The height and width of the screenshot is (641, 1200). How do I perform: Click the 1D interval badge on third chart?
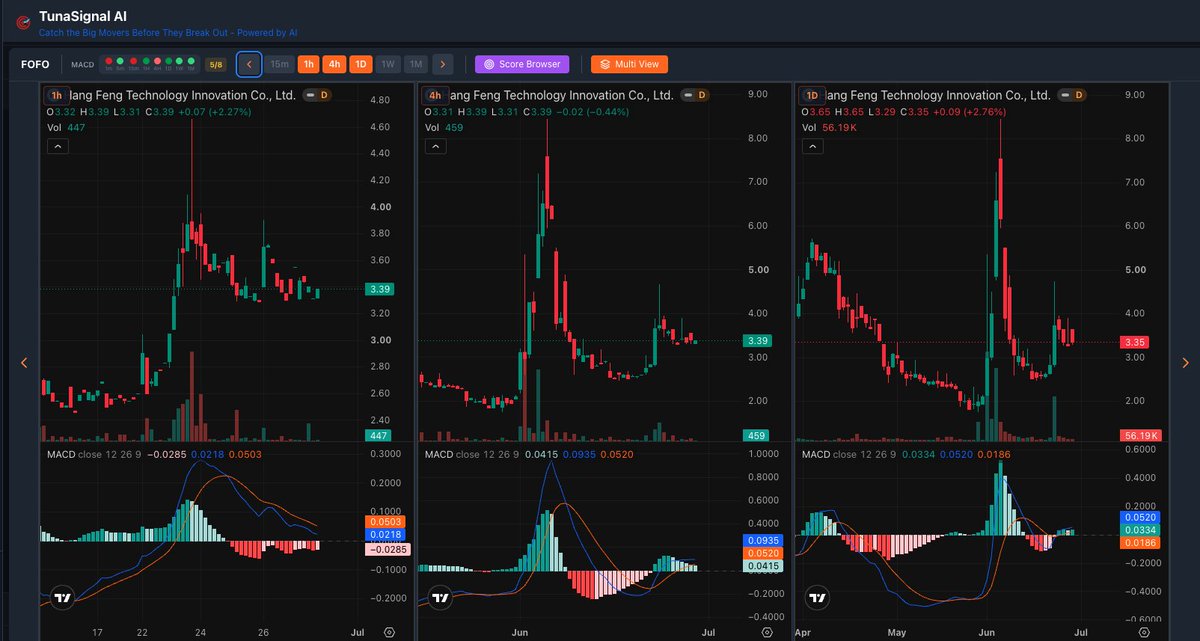tap(812, 96)
